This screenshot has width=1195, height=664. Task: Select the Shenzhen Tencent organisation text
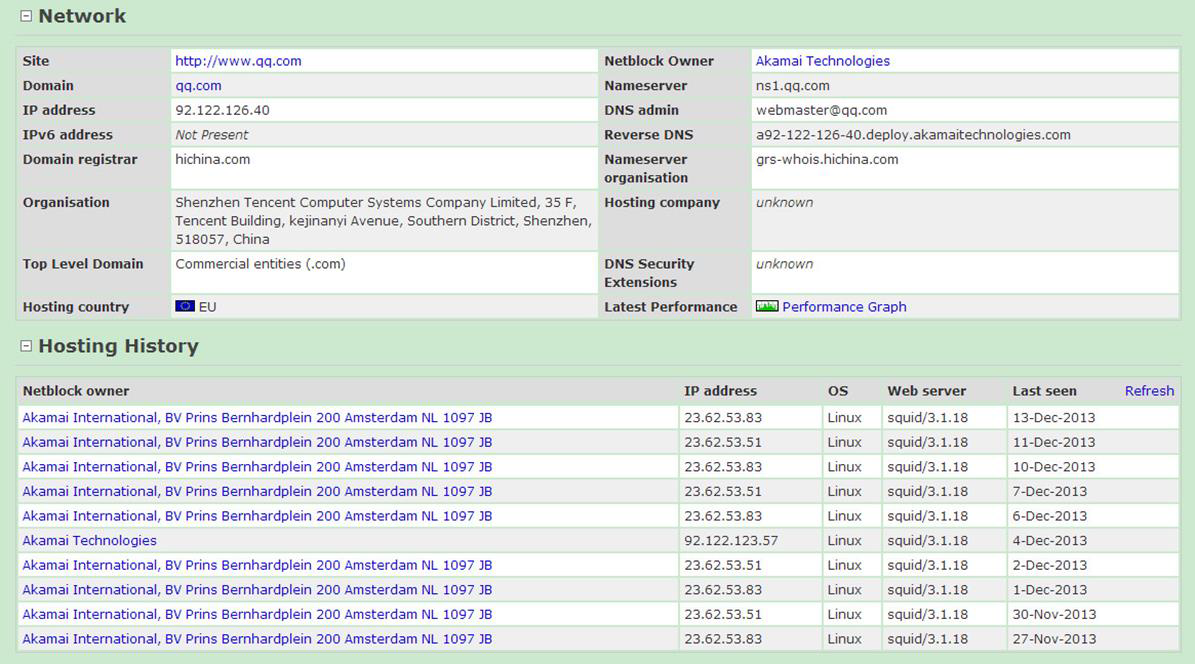pyautogui.click(x=383, y=221)
